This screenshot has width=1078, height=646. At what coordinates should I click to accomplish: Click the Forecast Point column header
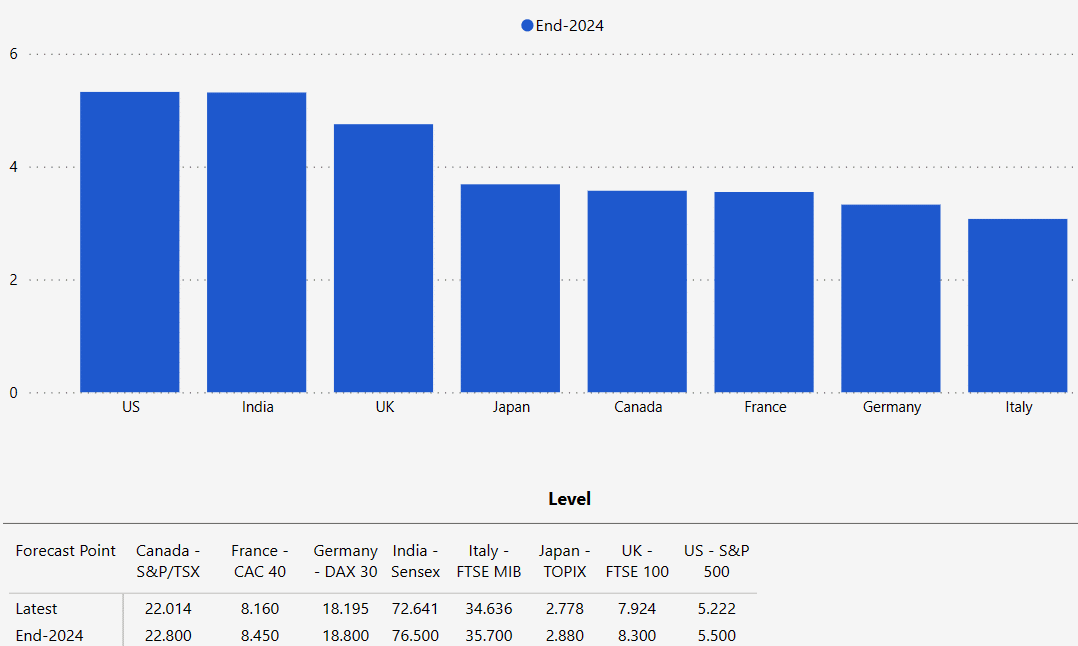point(66,551)
